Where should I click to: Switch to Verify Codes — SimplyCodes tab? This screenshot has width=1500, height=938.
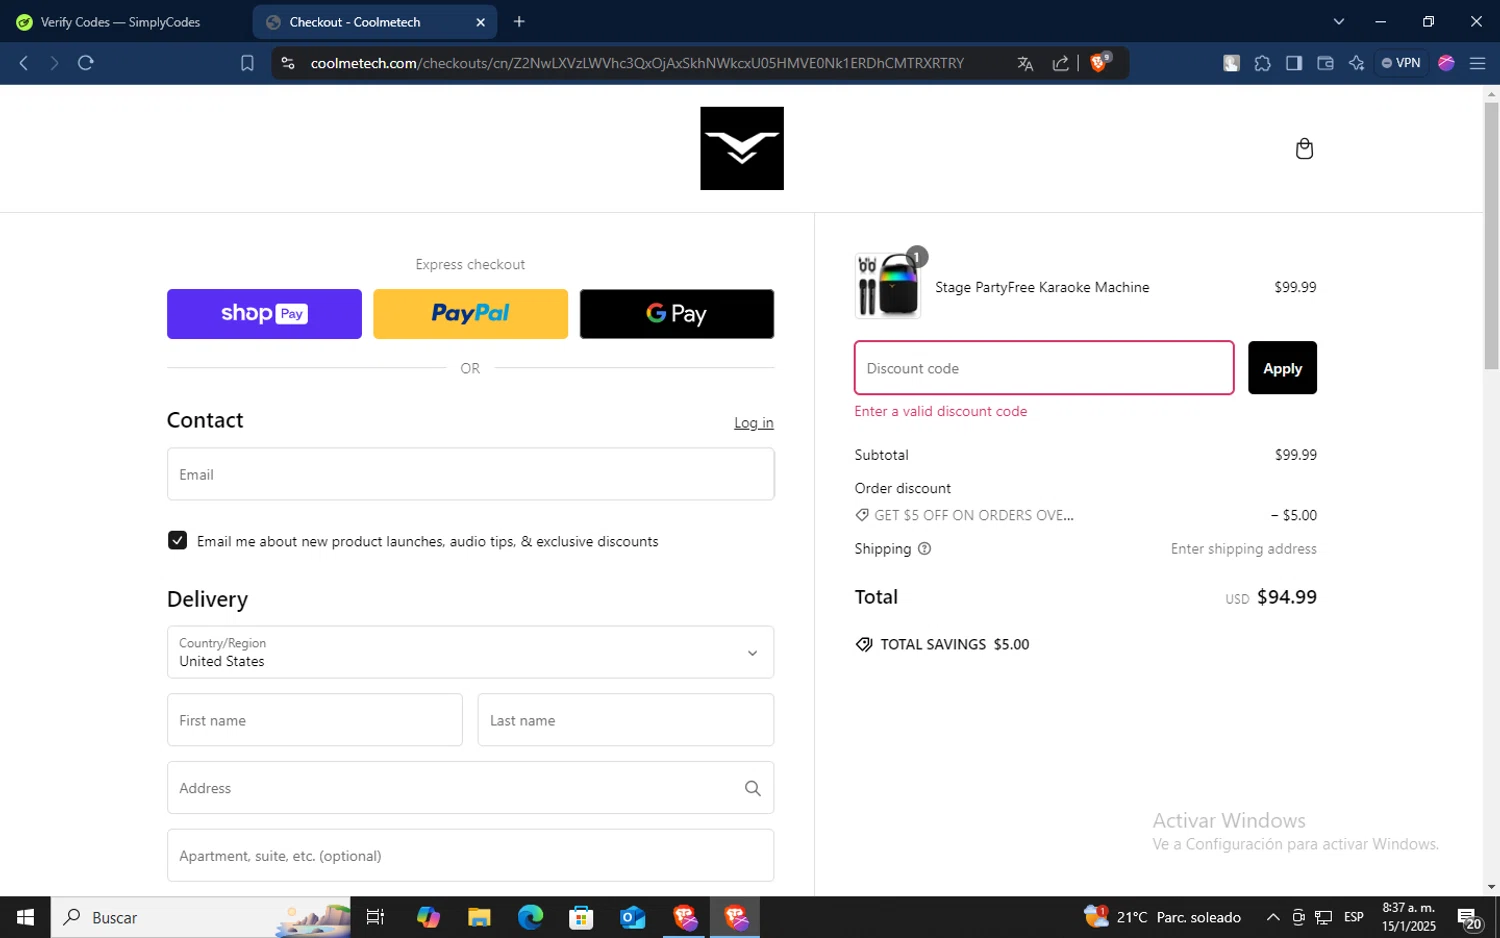click(x=120, y=22)
